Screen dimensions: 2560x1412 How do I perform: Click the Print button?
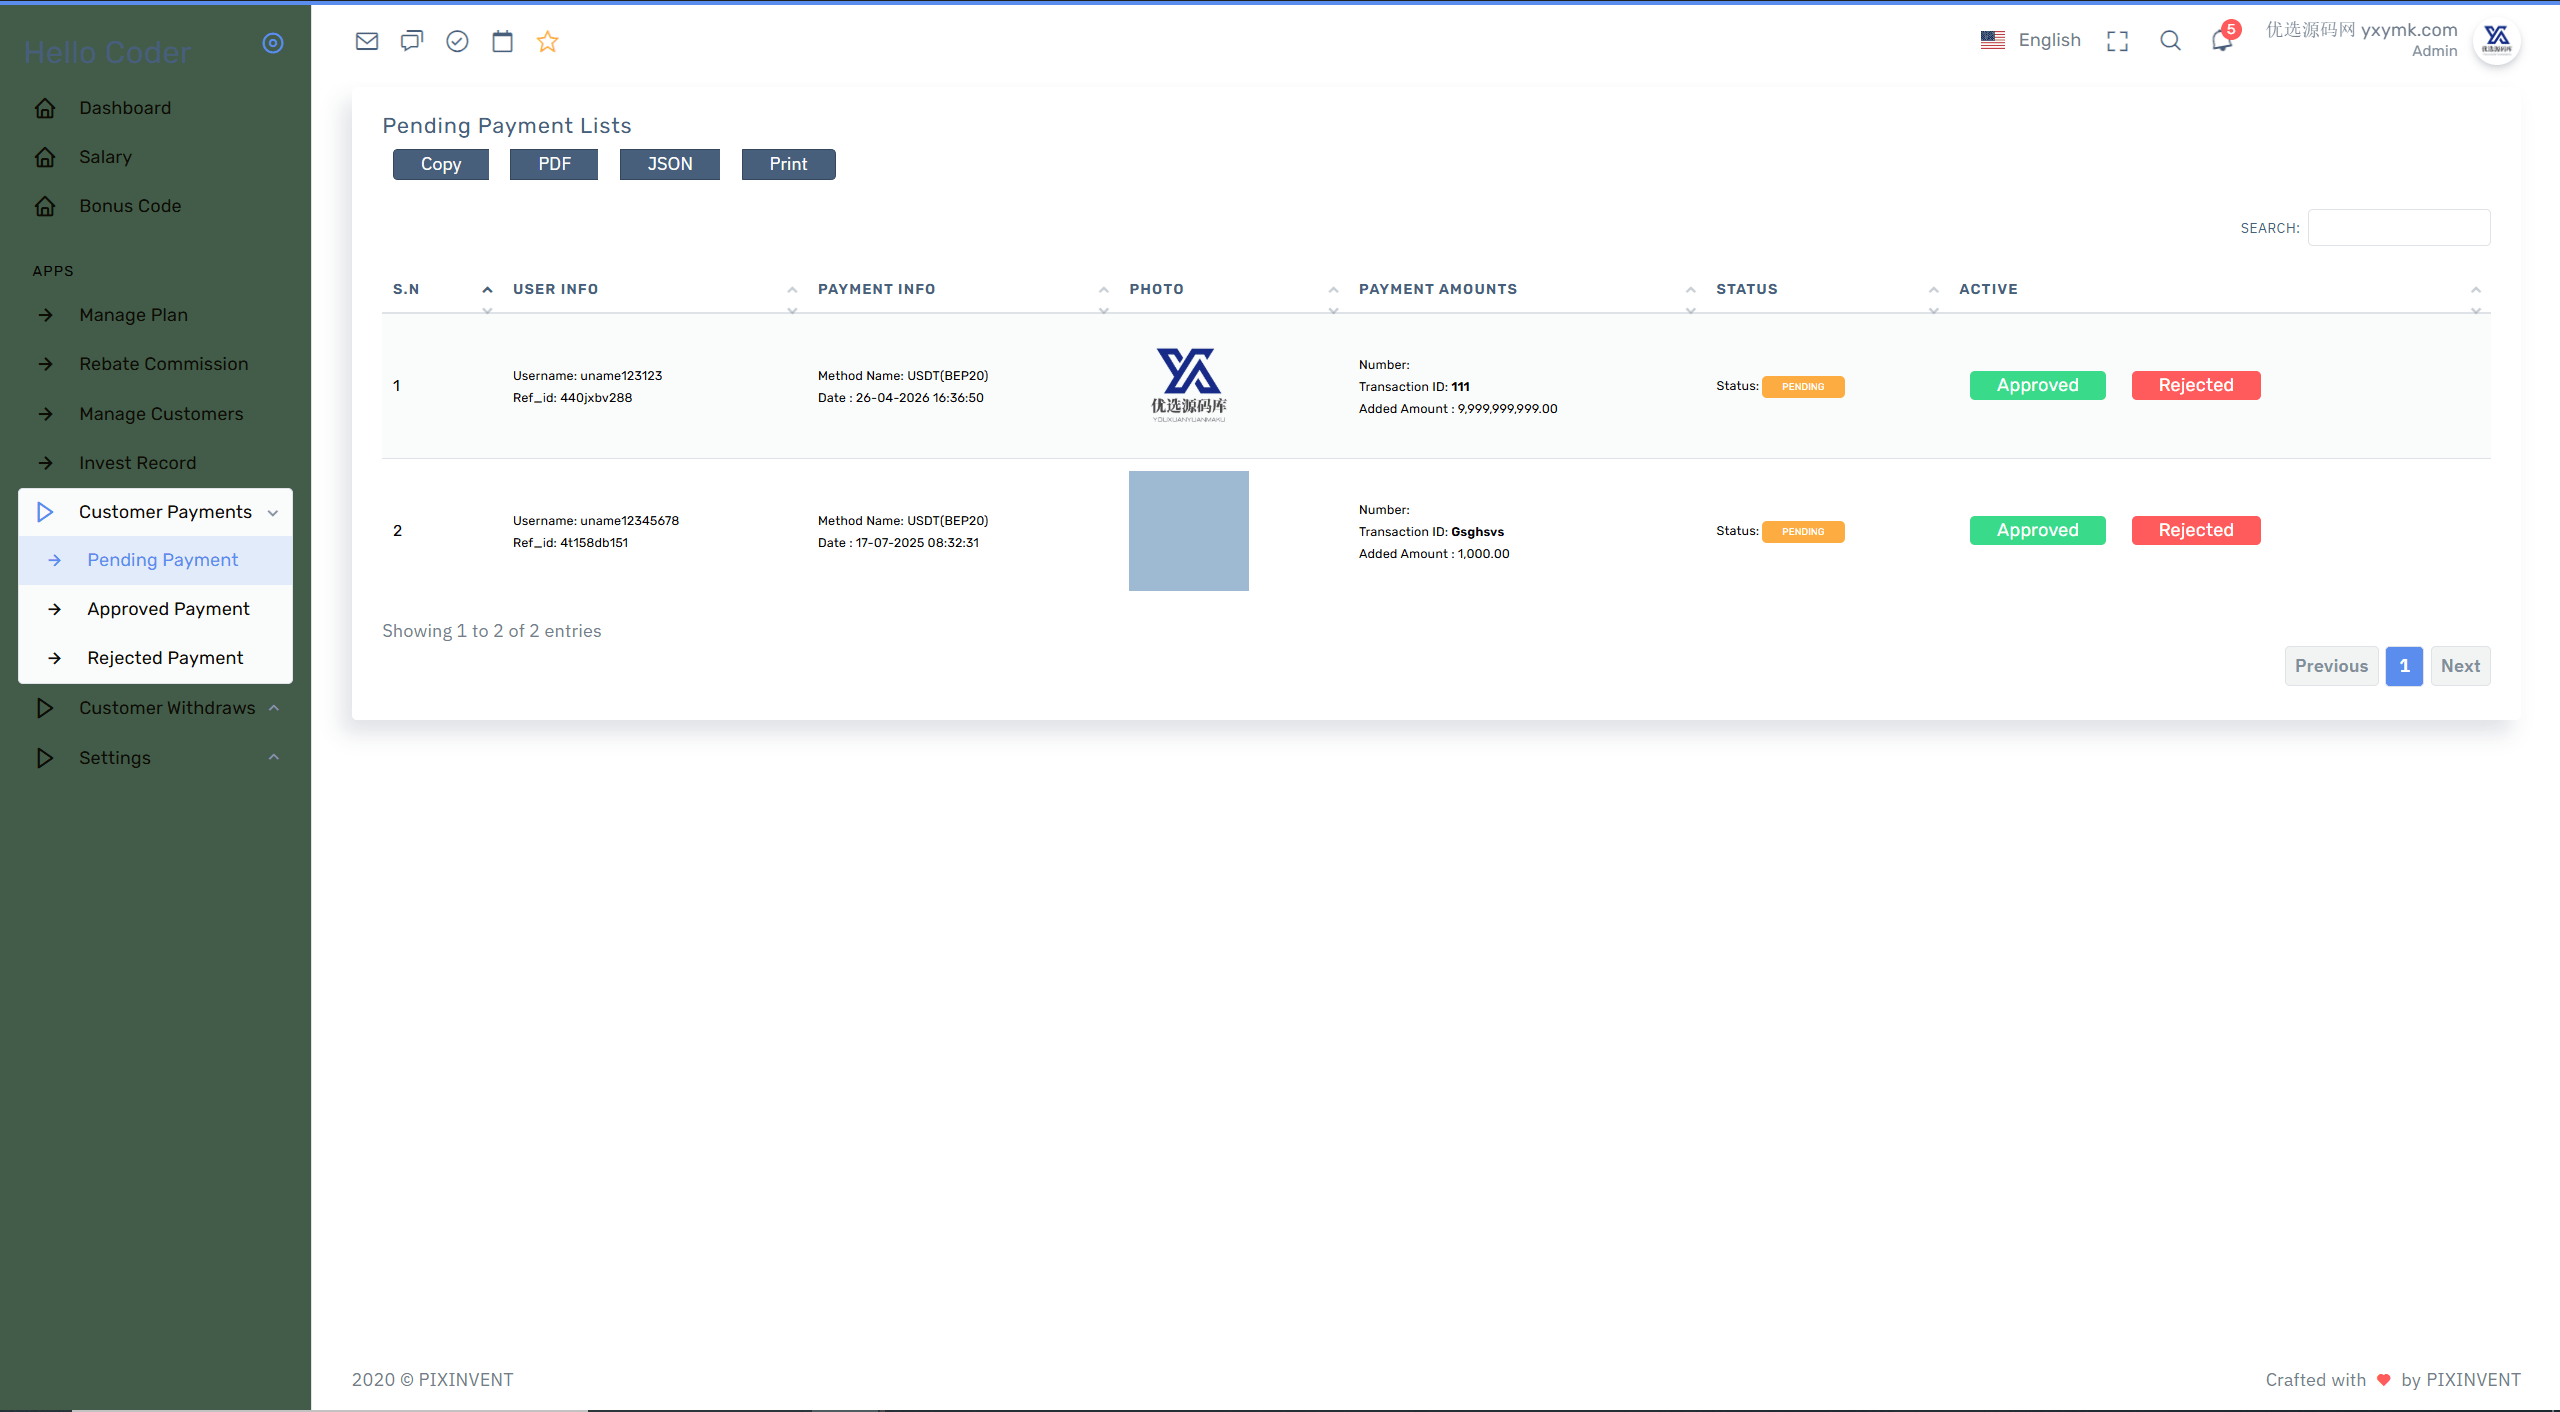point(788,164)
